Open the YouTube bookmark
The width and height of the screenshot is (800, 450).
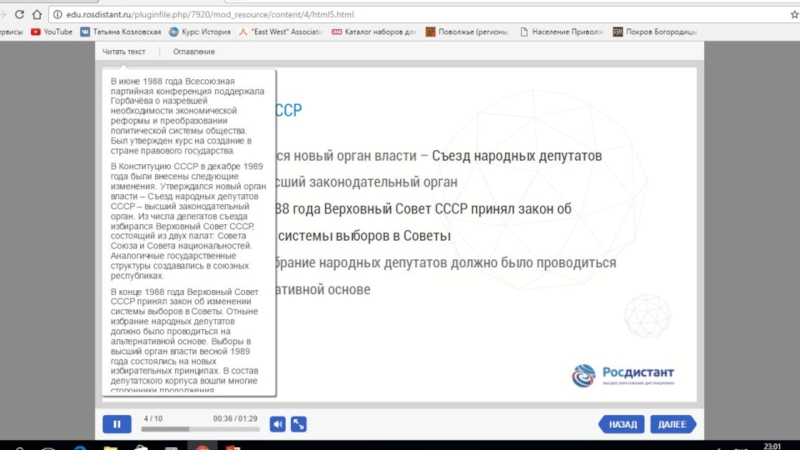(x=52, y=32)
